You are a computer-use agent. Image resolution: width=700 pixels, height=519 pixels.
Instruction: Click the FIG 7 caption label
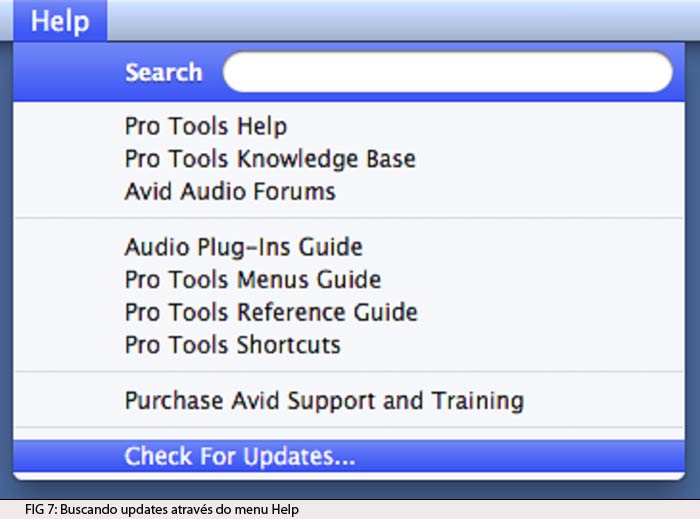click(x=162, y=509)
